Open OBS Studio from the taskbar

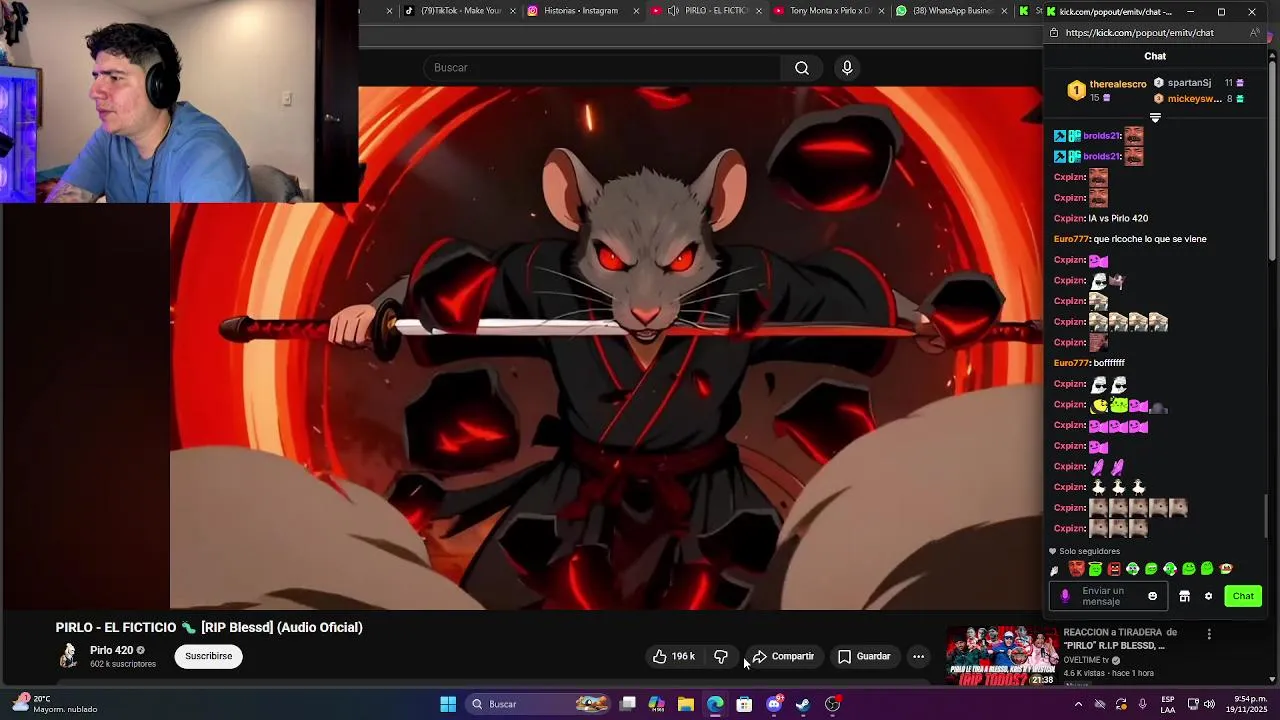832,704
